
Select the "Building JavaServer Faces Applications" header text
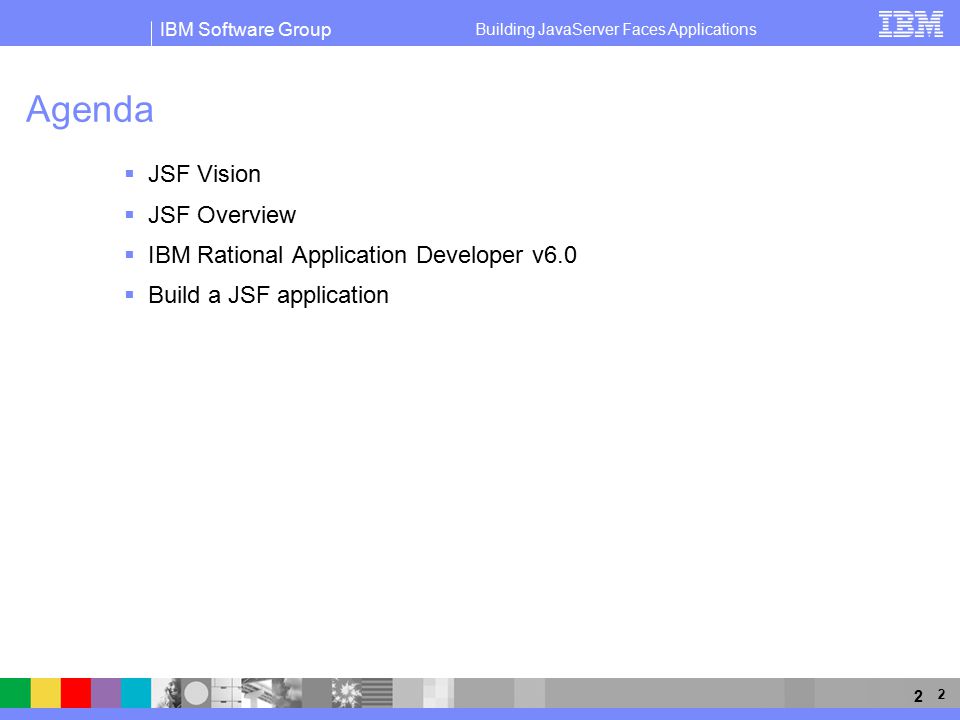pyautogui.click(x=616, y=29)
